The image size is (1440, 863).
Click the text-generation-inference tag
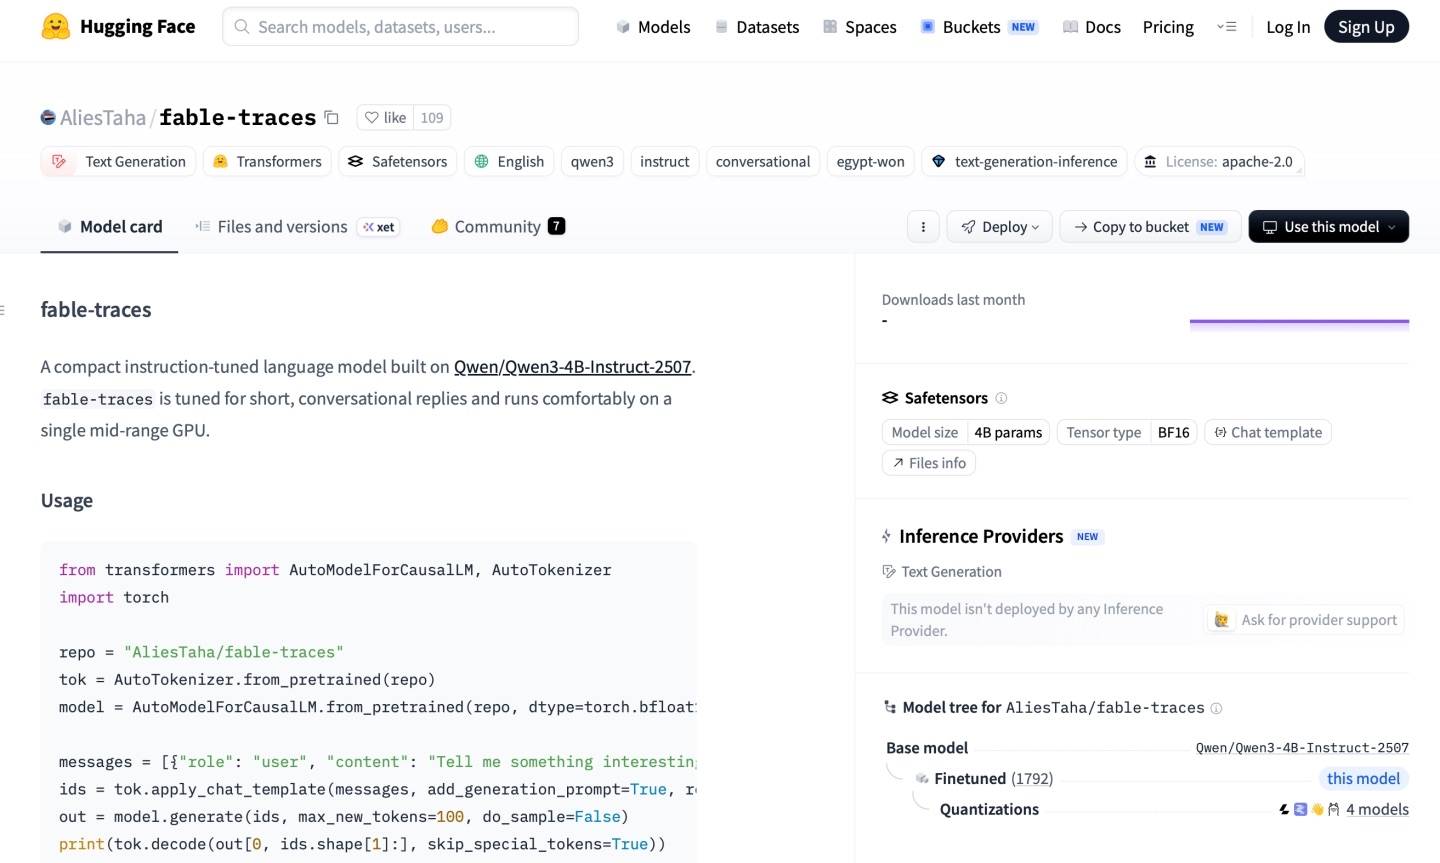[1024, 162]
